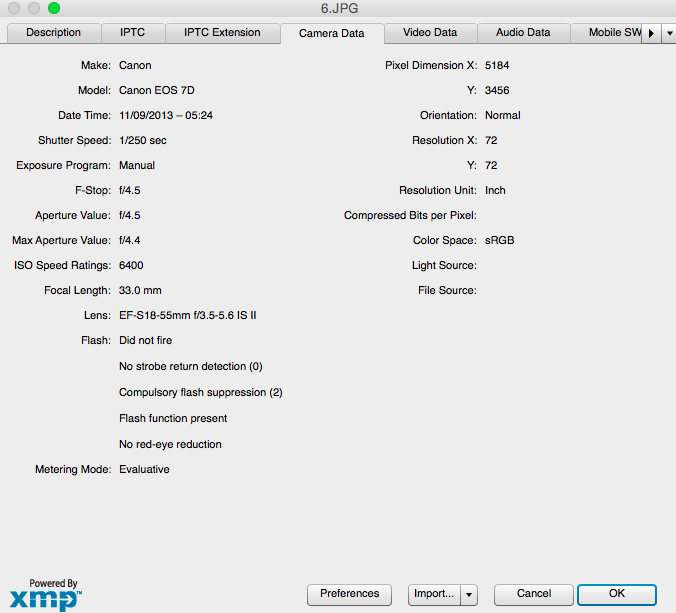
Task: Click the Exposure Program value Manual
Action: [137, 166]
